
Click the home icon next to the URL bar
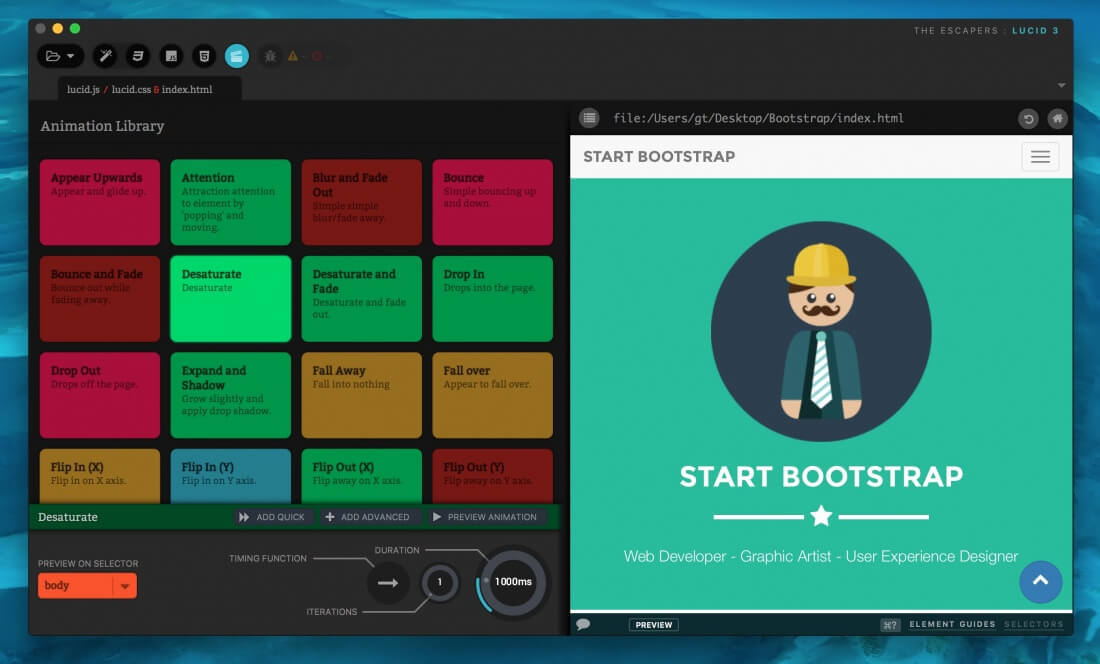pos(1057,118)
